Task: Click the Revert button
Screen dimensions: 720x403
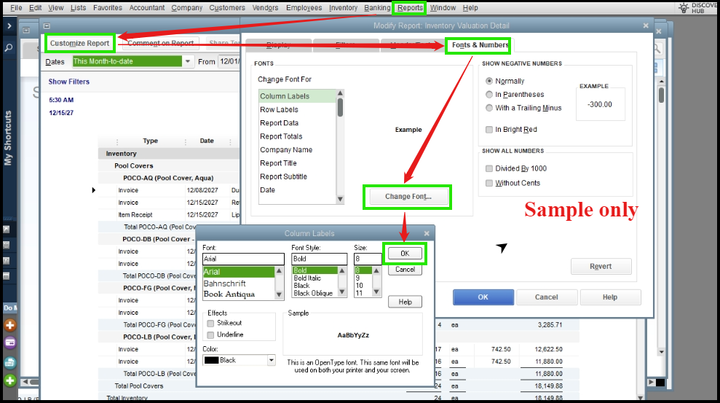Action: [x=601, y=266]
